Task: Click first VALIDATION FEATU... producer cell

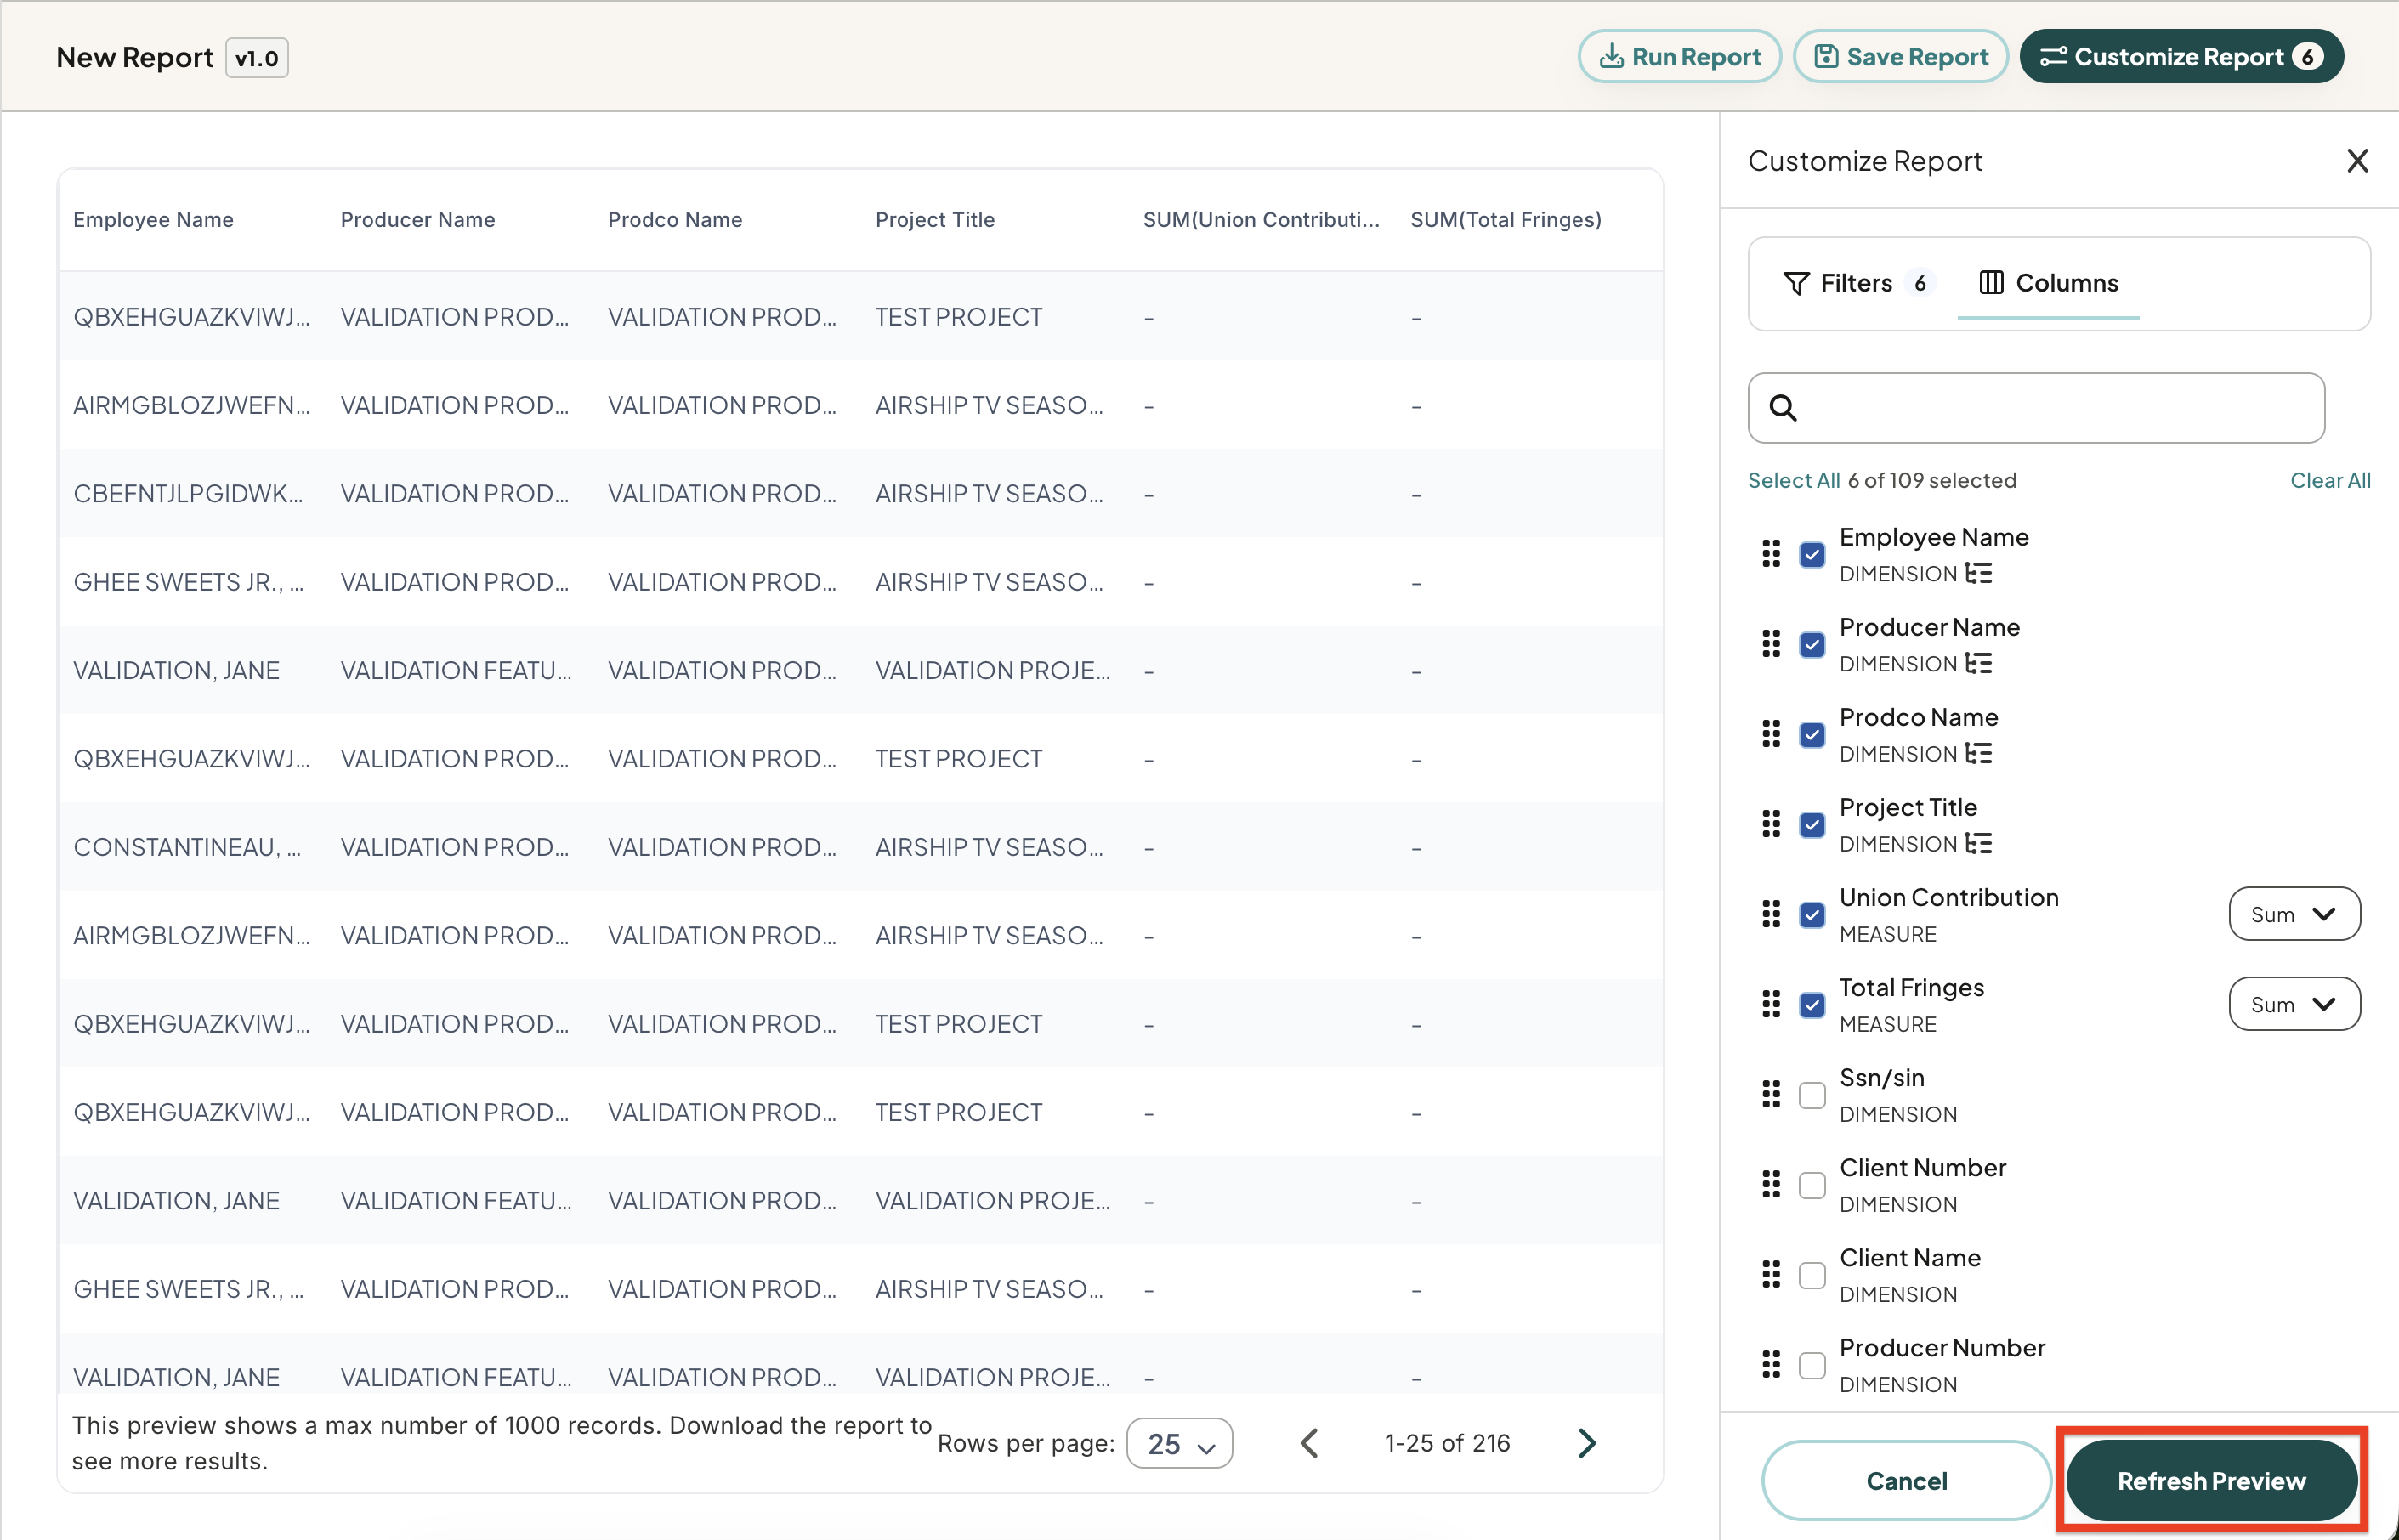Action: tap(456, 670)
